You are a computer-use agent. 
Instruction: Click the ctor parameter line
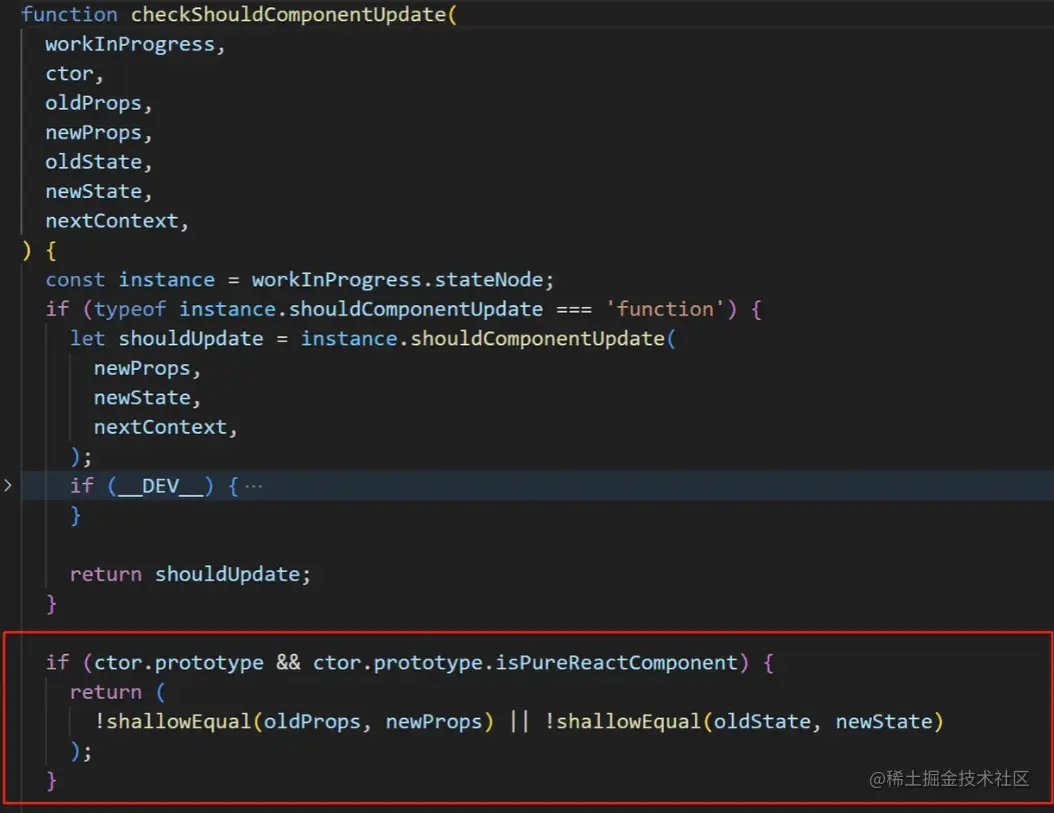pos(69,74)
